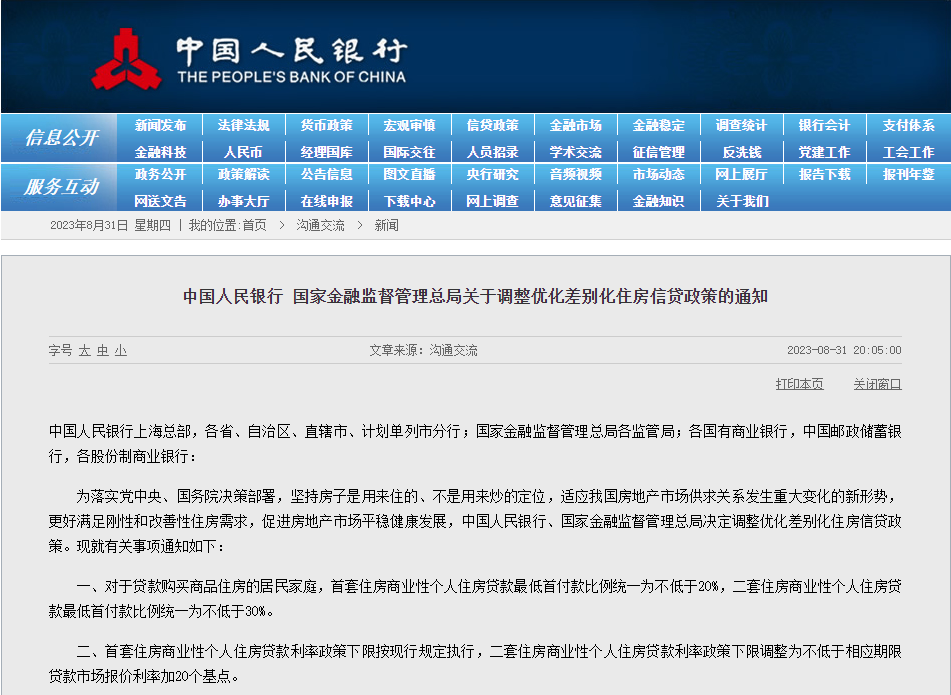Select 图文直播 in service menu
The width and height of the screenshot is (951, 695).
[409, 175]
